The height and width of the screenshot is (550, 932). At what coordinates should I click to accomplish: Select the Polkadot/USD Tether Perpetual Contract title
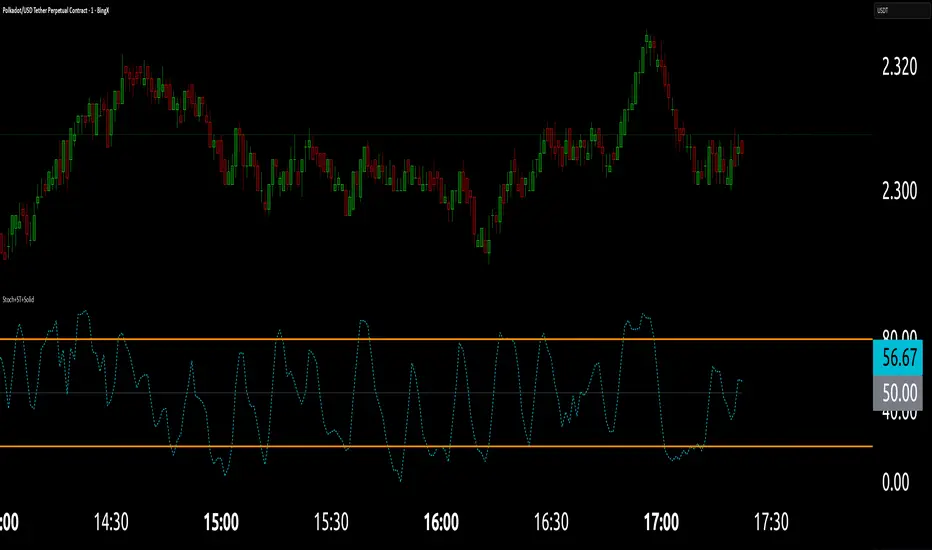[x=56, y=11]
